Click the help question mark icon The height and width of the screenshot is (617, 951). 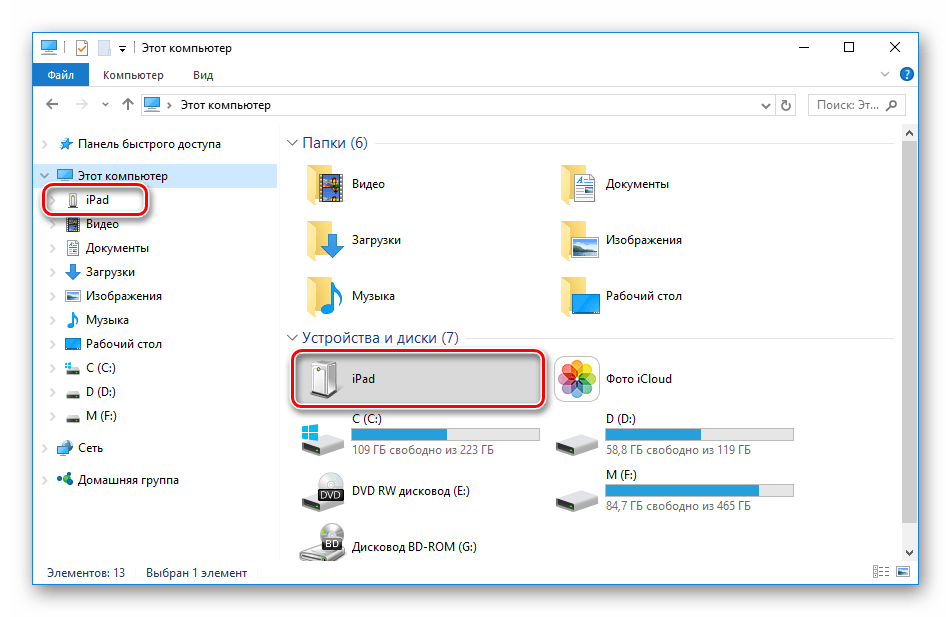point(906,75)
